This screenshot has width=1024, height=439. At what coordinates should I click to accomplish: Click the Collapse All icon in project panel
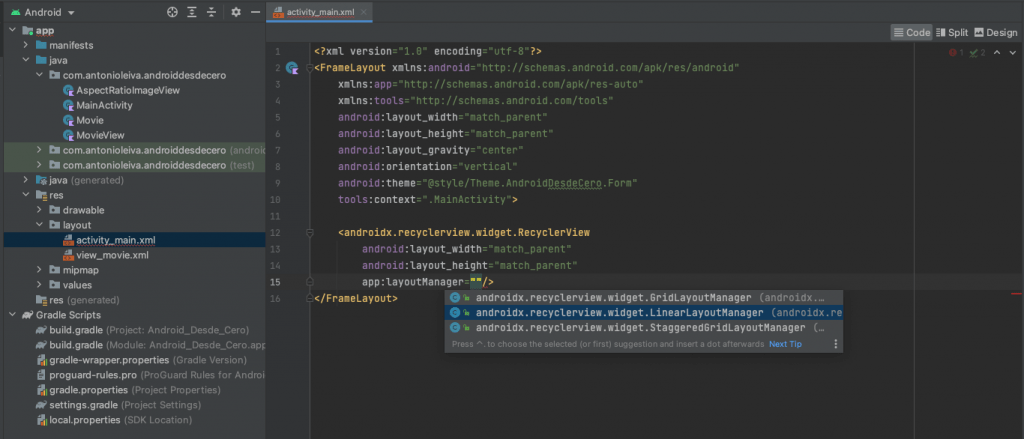210,12
